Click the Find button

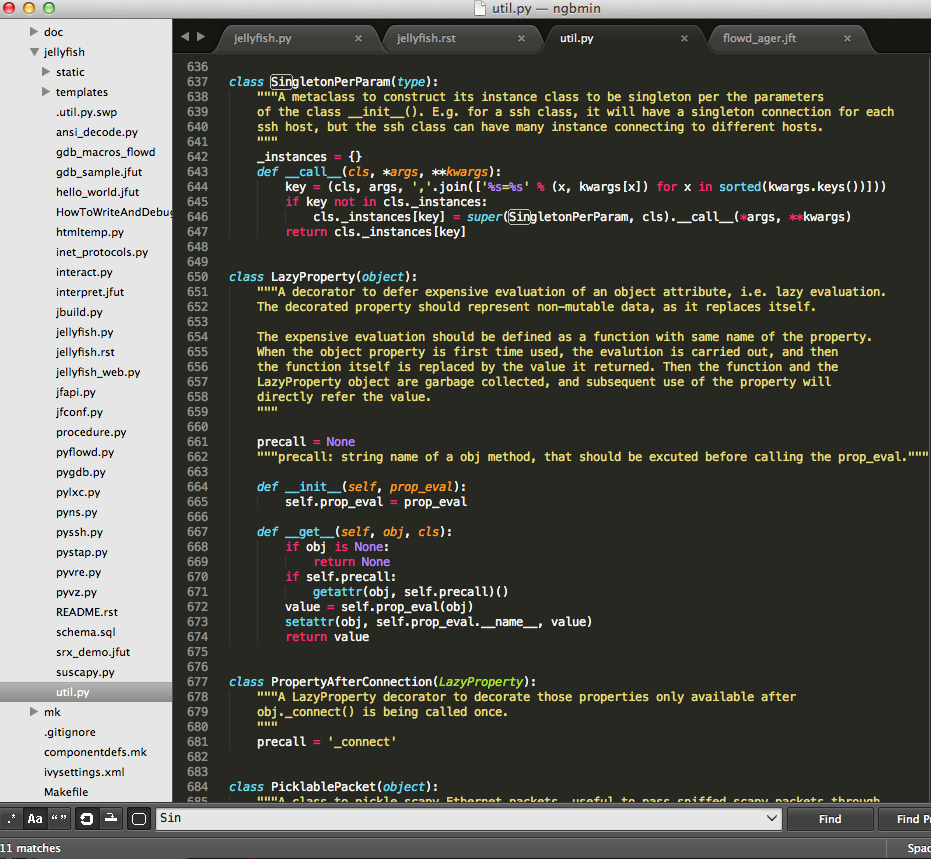click(x=829, y=819)
